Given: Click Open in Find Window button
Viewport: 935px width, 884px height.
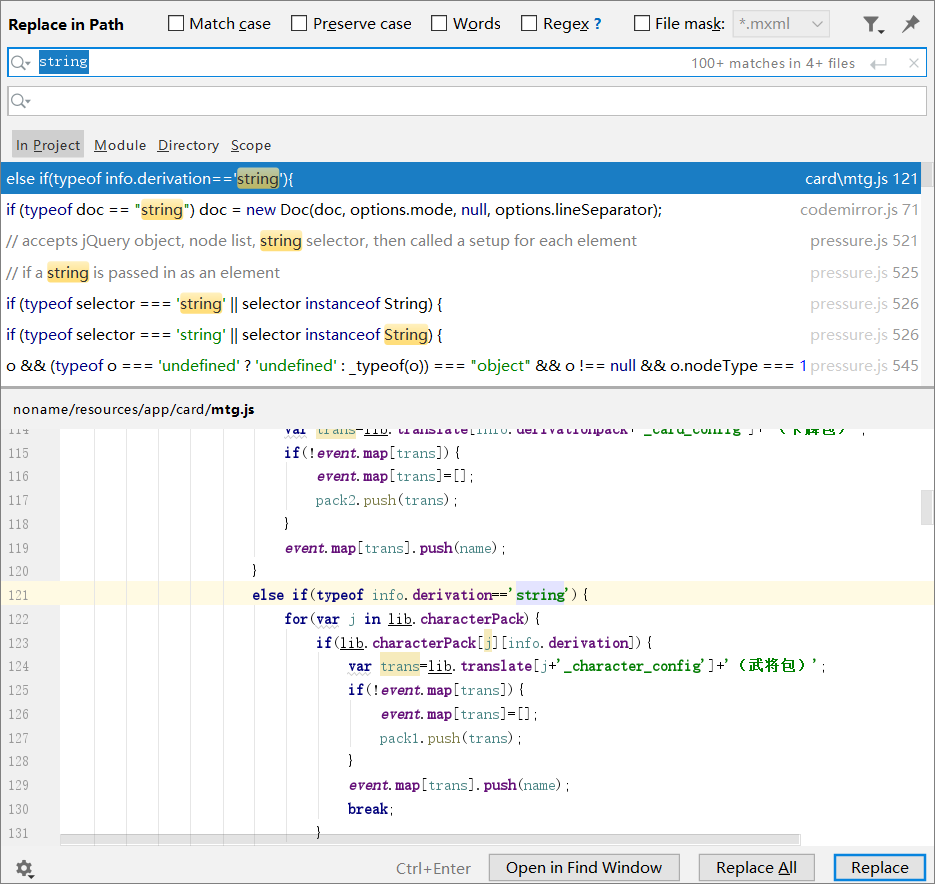Looking at the screenshot, I should pos(584,867).
